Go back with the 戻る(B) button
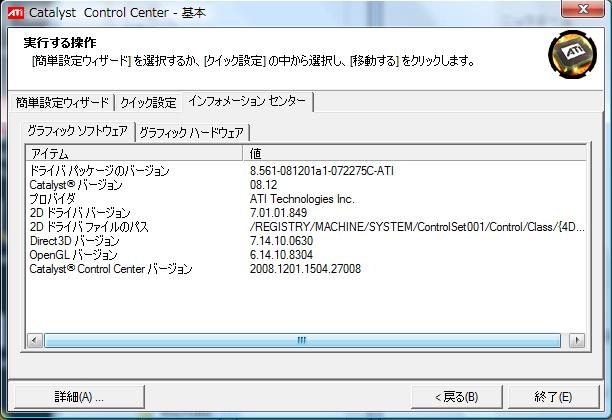 pyautogui.click(x=457, y=397)
